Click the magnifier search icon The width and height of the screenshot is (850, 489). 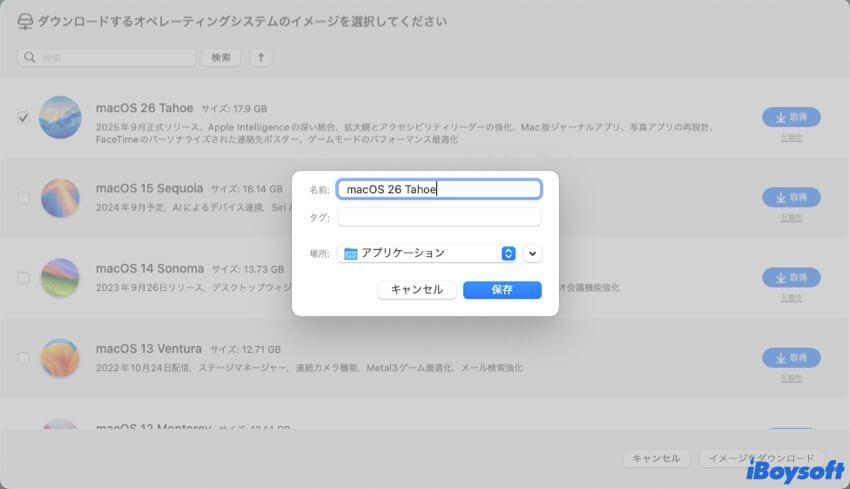point(29,57)
